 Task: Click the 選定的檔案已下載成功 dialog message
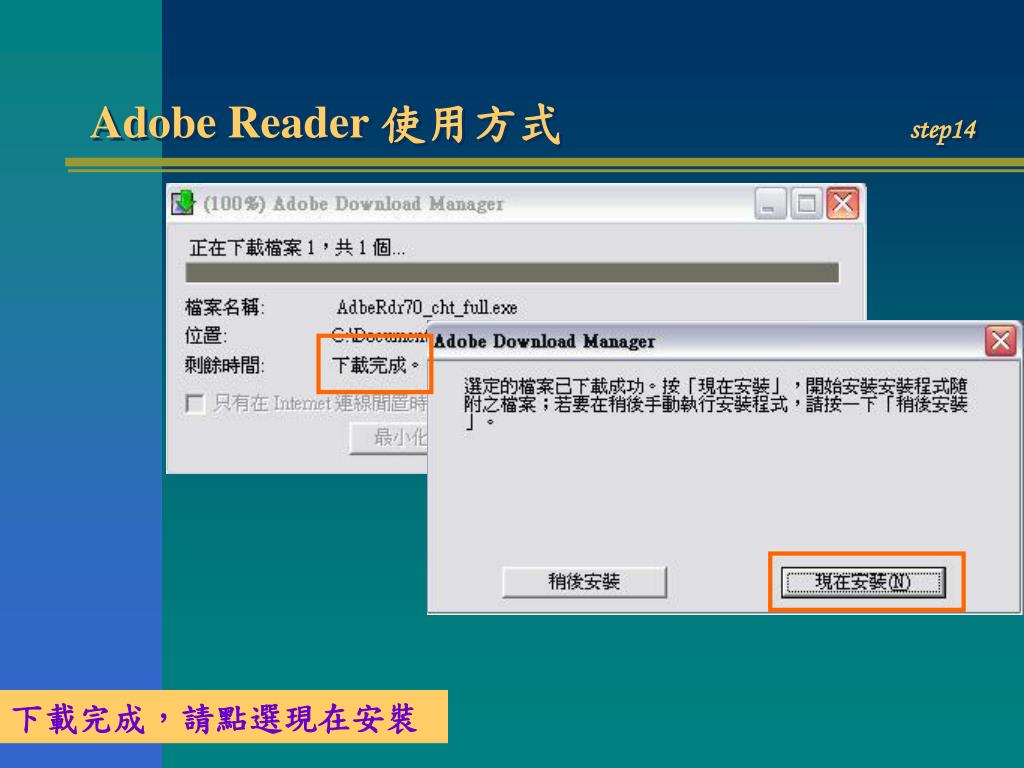(715, 404)
